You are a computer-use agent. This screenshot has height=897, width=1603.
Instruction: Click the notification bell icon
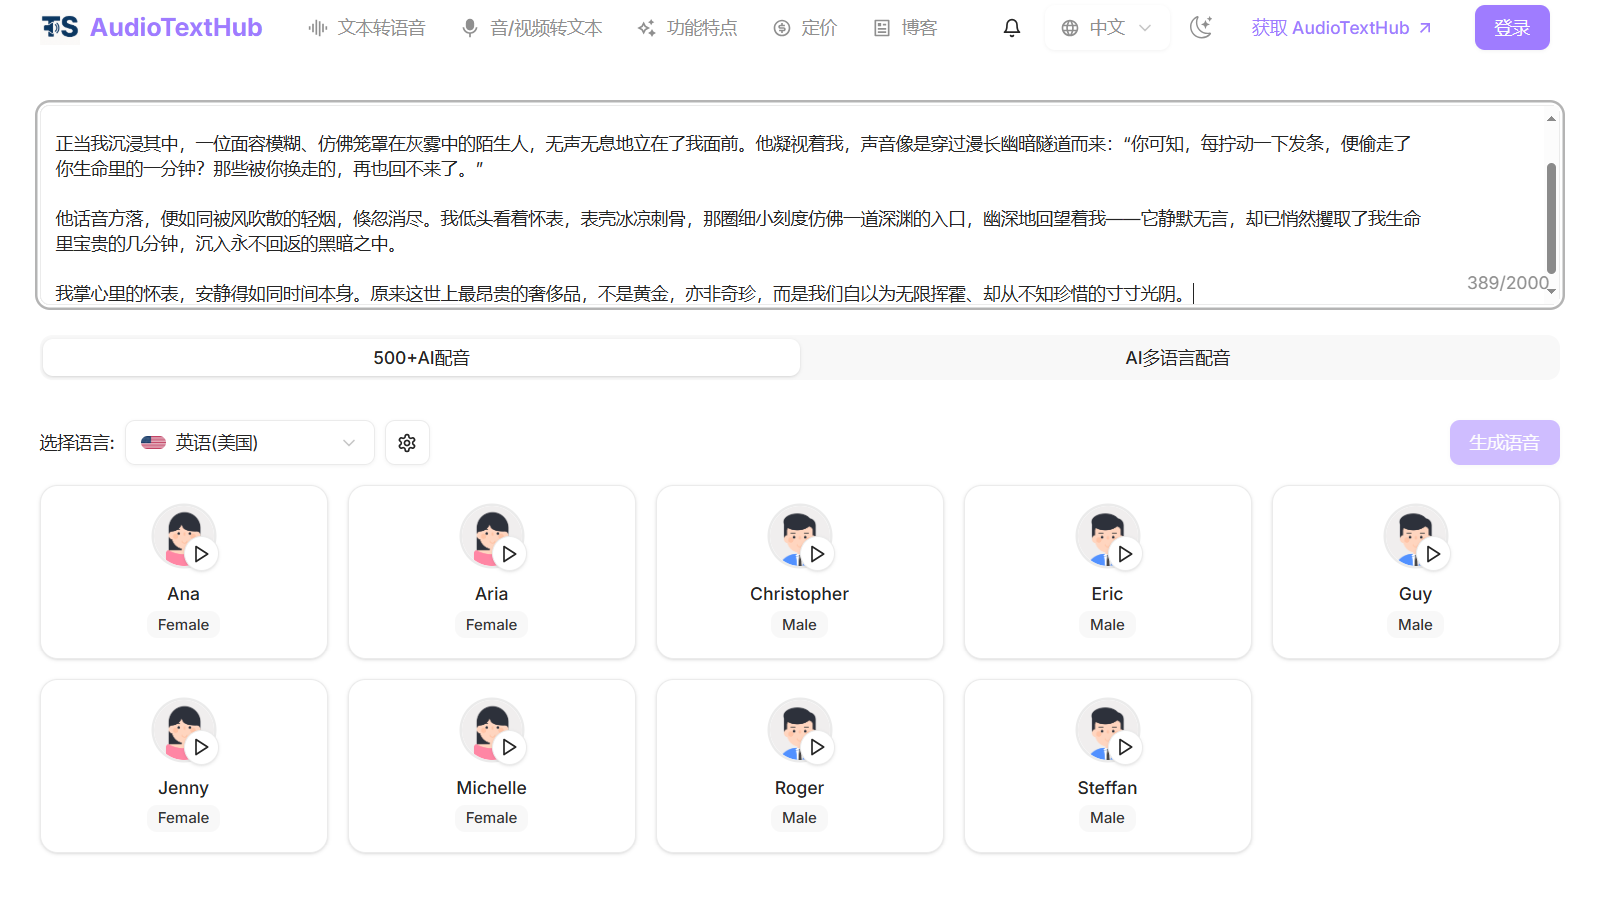[x=1011, y=28]
